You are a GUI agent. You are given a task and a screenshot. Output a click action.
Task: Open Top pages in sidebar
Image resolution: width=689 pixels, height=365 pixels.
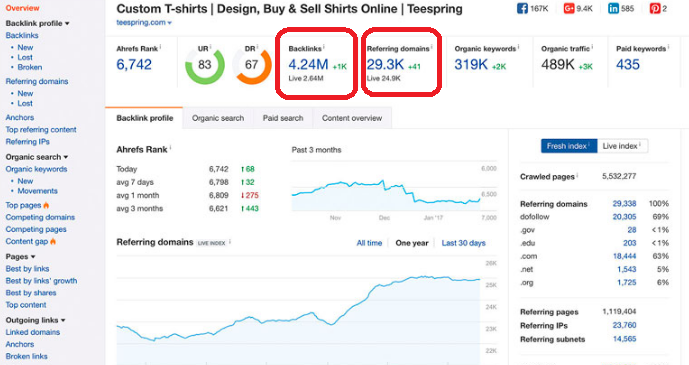coord(23,205)
